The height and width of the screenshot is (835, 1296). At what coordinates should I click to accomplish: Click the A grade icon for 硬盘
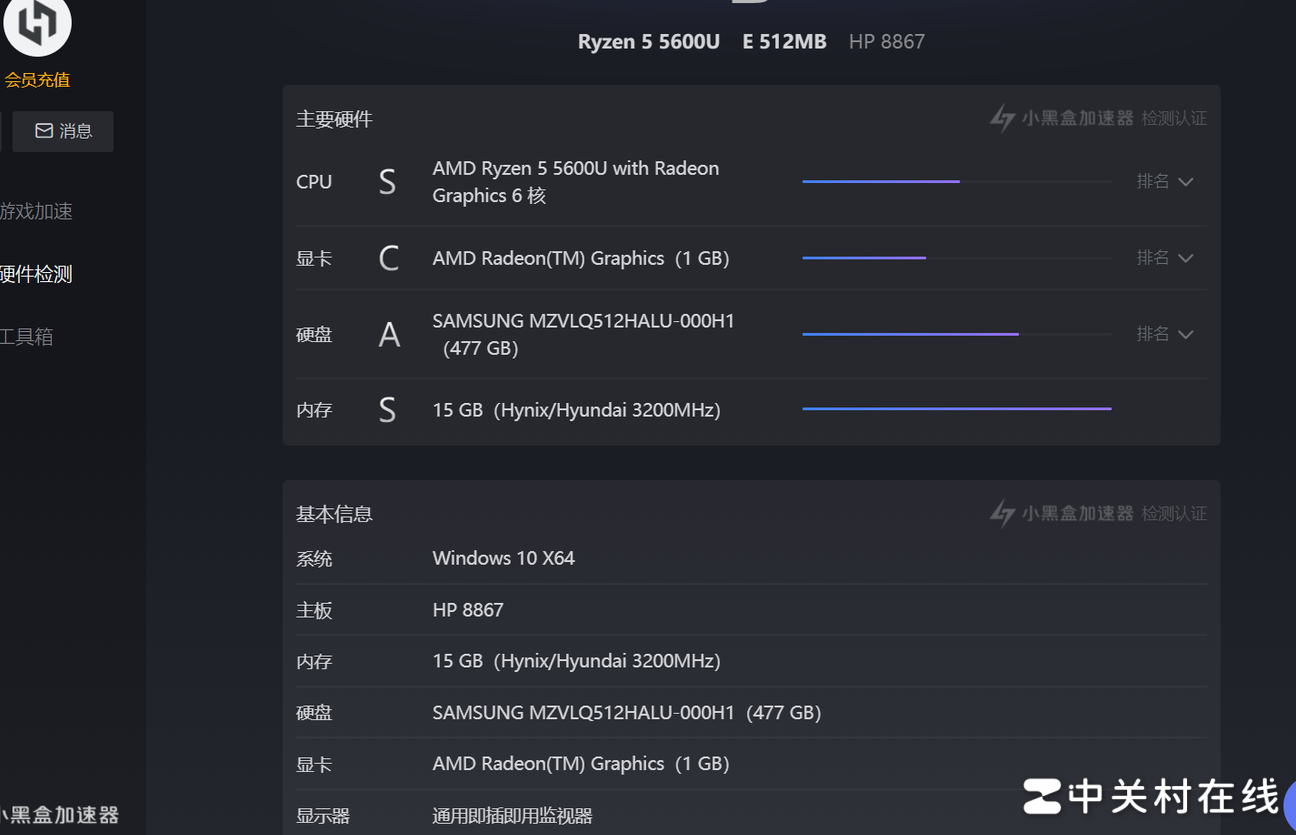pyautogui.click(x=388, y=334)
